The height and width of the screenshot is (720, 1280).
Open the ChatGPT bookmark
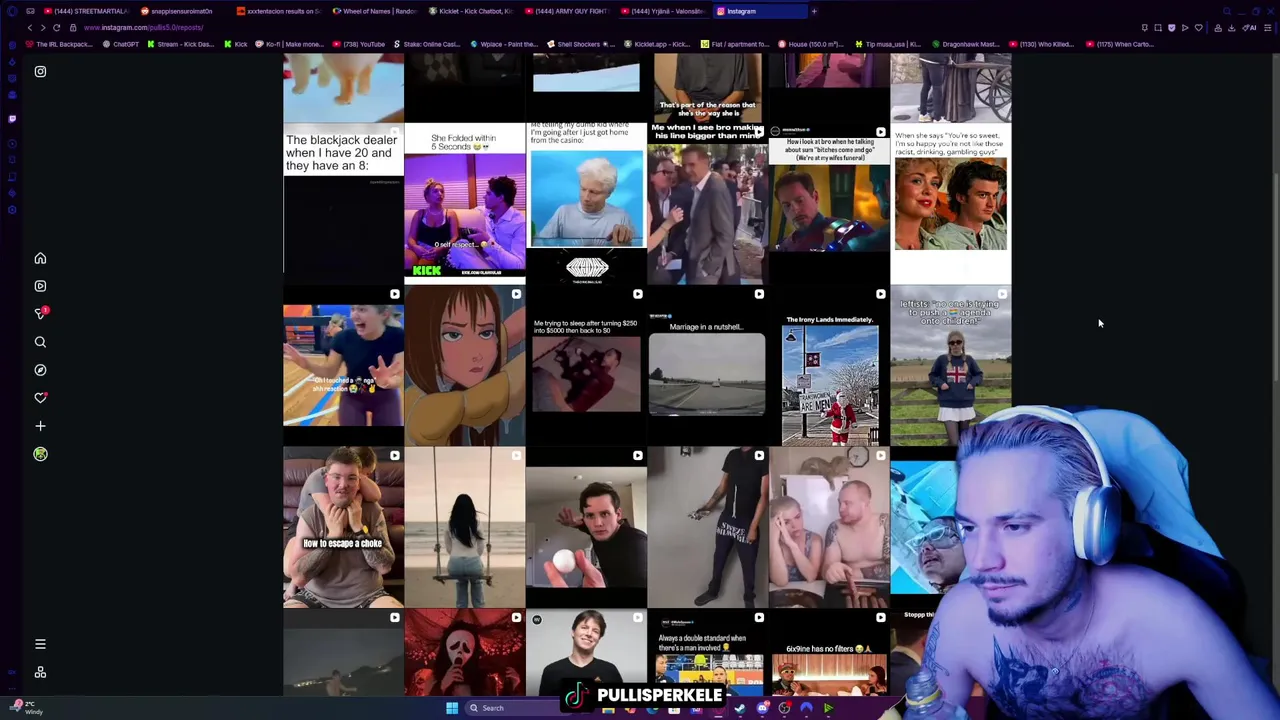click(x=120, y=44)
